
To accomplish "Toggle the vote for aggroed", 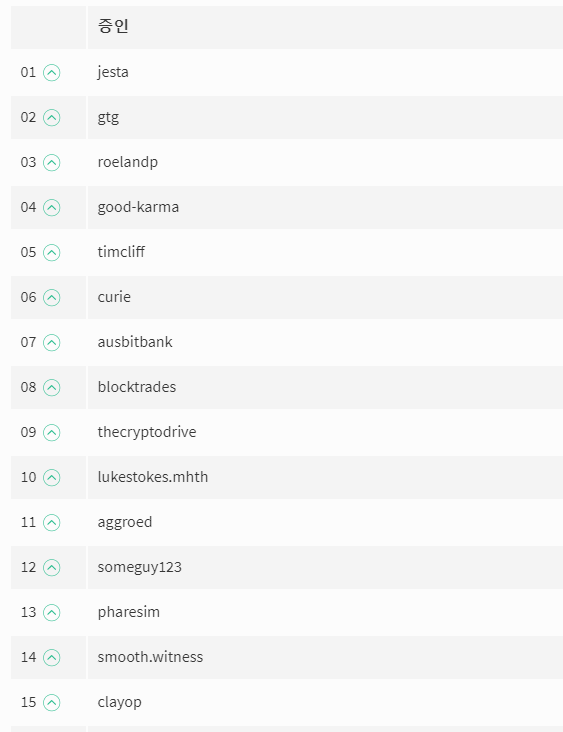I will [51, 522].
